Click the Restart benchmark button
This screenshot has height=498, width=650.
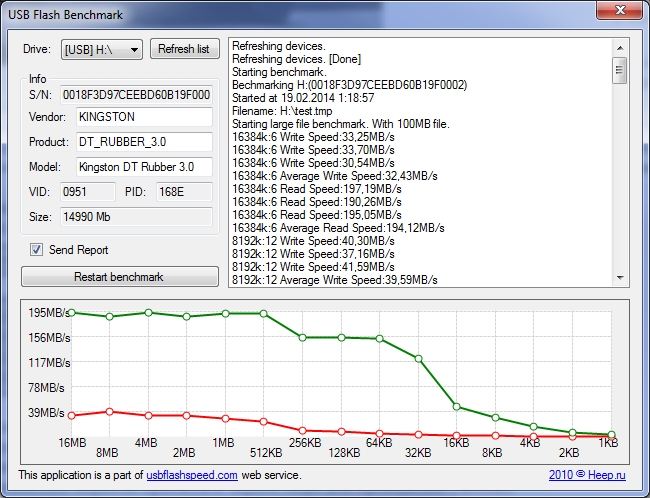[x=120, y=277]
